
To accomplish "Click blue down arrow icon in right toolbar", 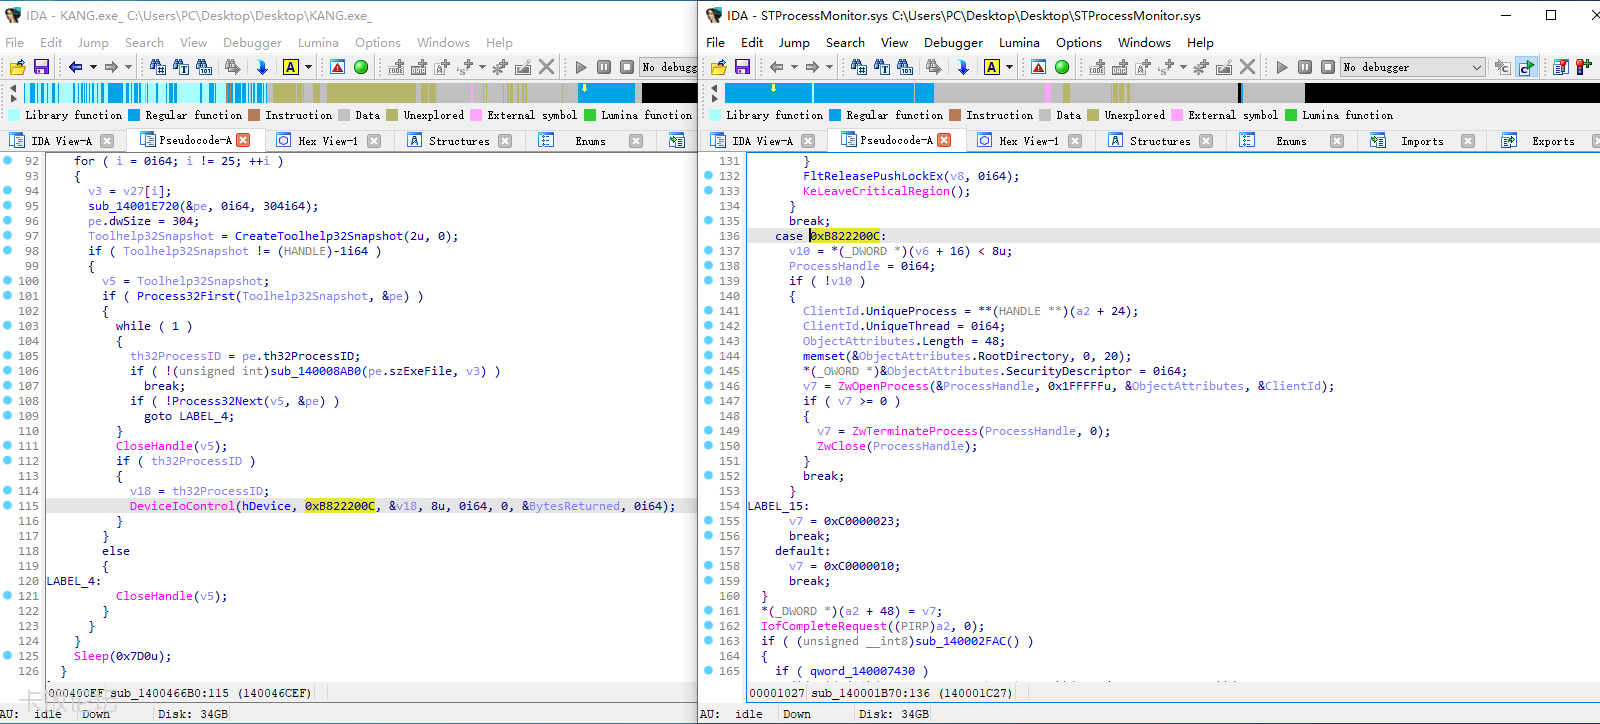I will 963,67.
